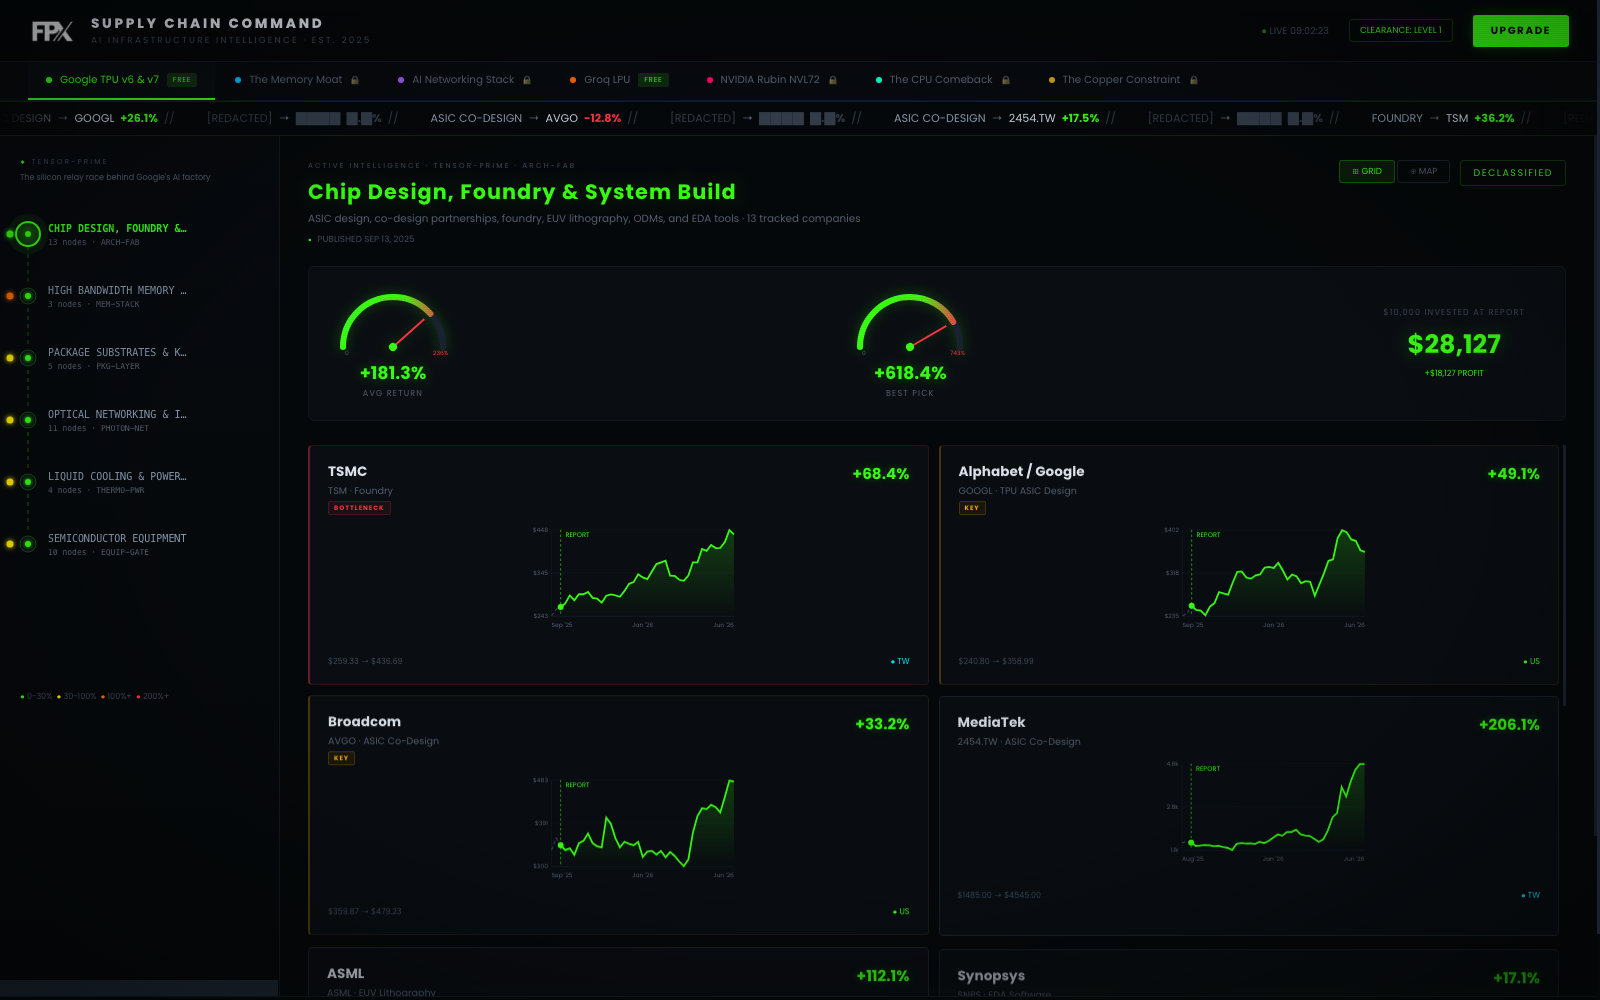Viewport: 1600px width, 1000px height.
Task: Toggle the DECLASSIFIED button
Action: 1512,173
